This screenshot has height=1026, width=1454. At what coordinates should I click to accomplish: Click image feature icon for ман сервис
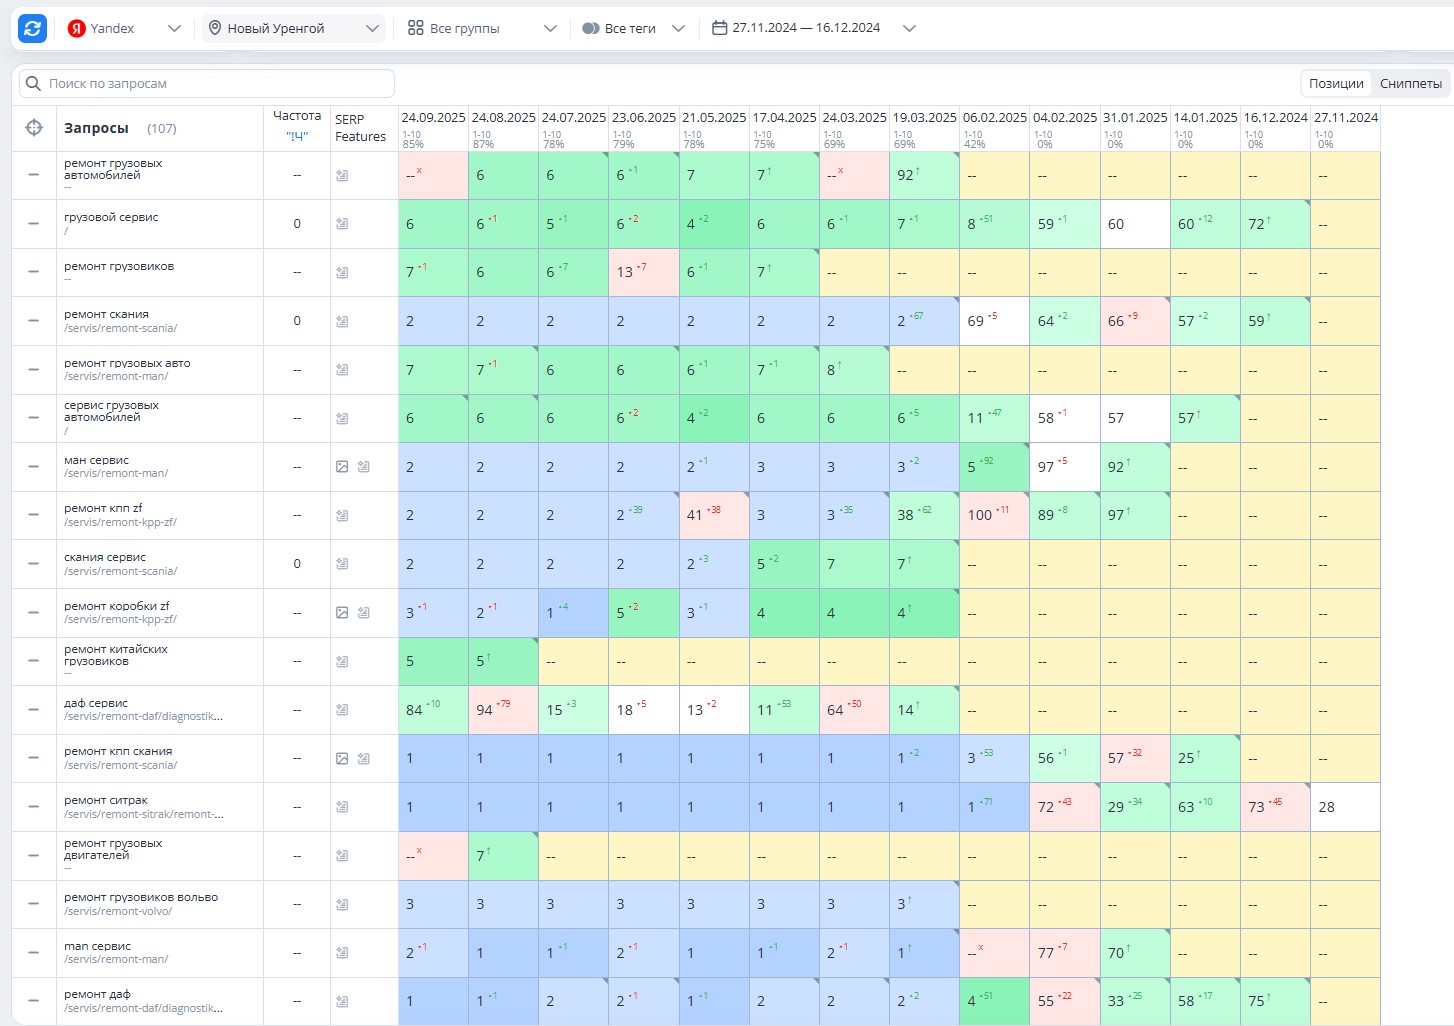click(x=342, y=467)
